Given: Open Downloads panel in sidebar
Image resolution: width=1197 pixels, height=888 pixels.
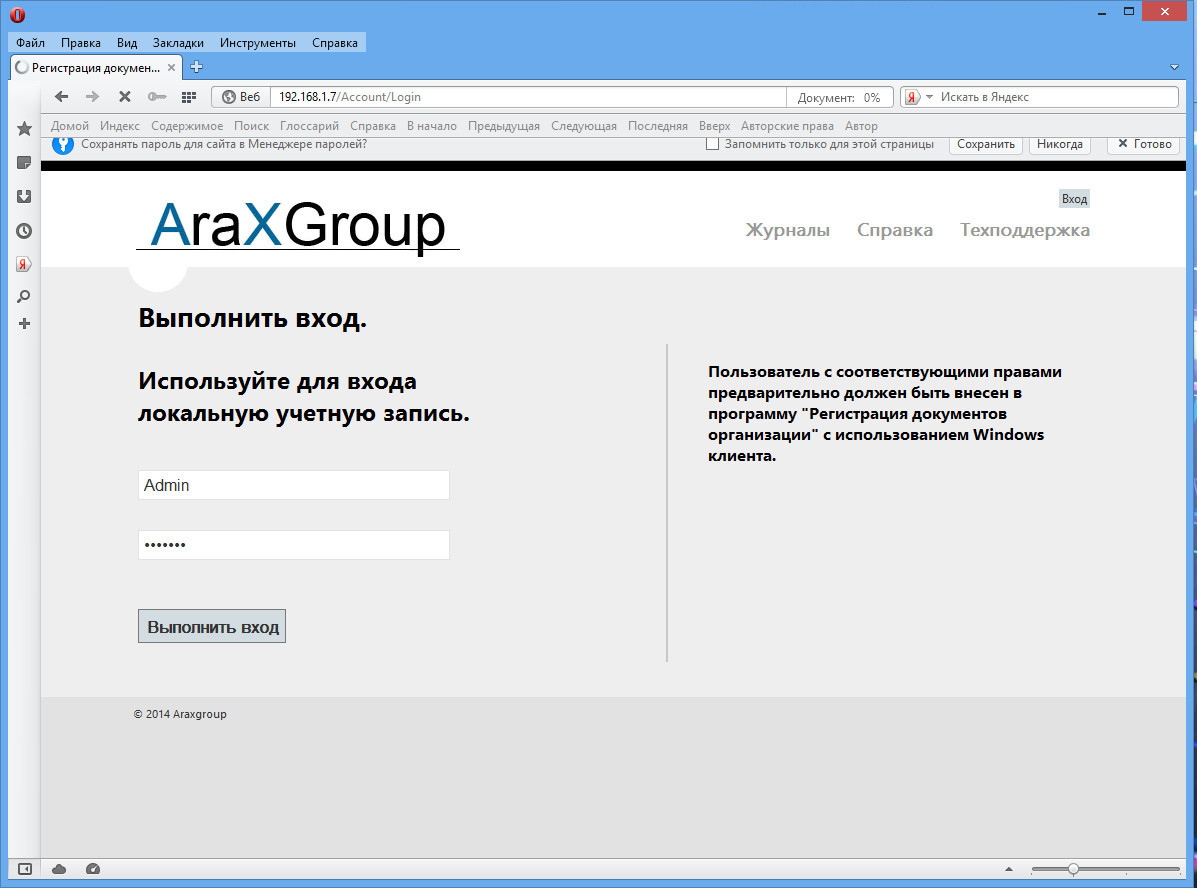Looking at the screenshot, I should [x=24, y=196].
